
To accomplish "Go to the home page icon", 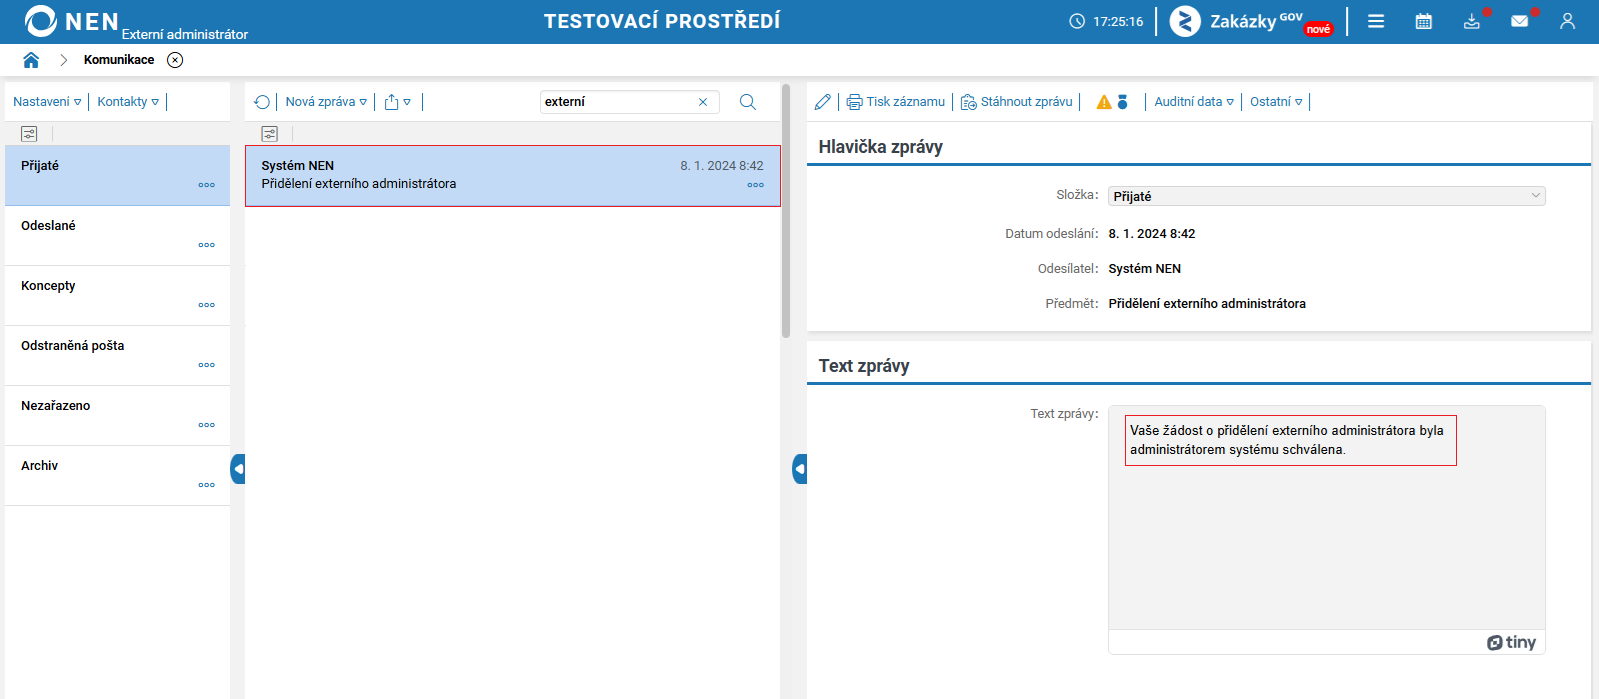I will pyautogui.click(x=31, y=60).
